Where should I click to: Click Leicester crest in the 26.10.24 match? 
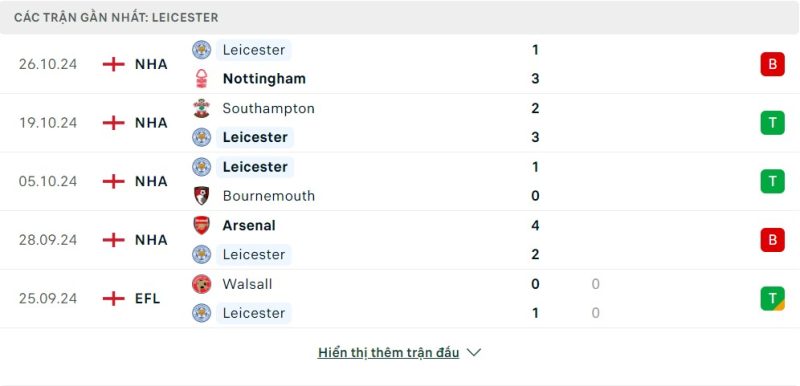tap(202, 50)
